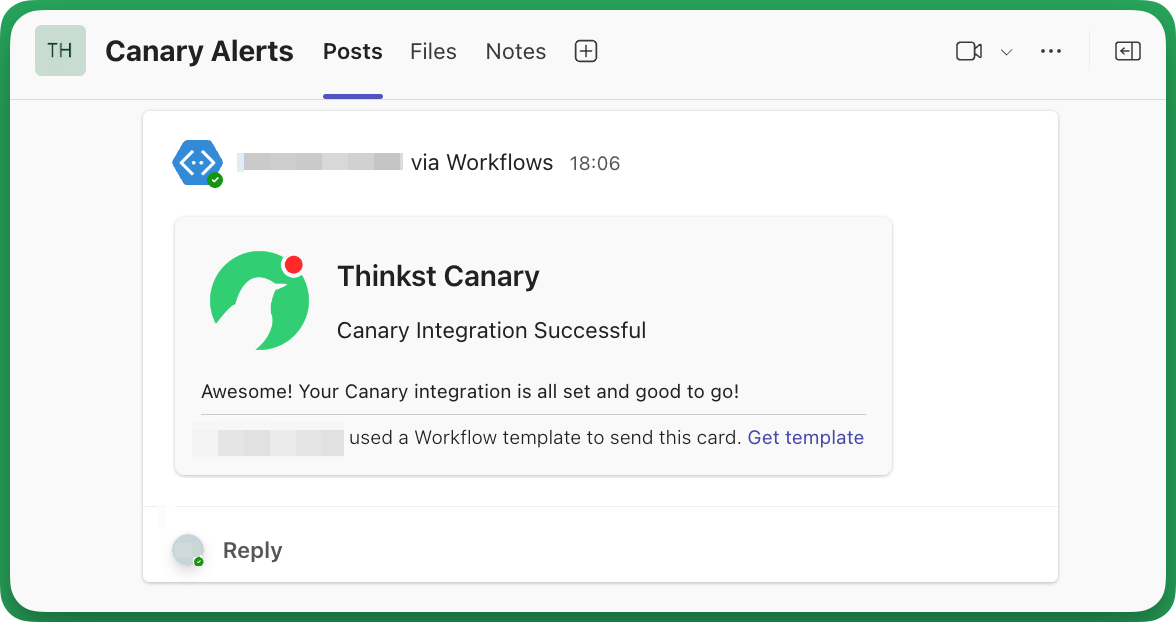Click the Thinkst Canary bird logo
The width and height of the screenshot is (1176, 622).
259,301
